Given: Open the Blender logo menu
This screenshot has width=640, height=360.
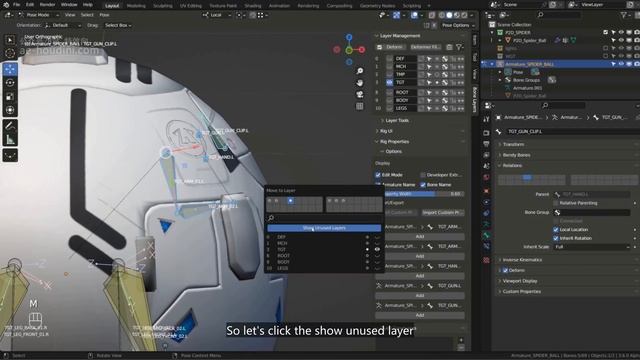Looking at the screenshot, I should (6, 5).
